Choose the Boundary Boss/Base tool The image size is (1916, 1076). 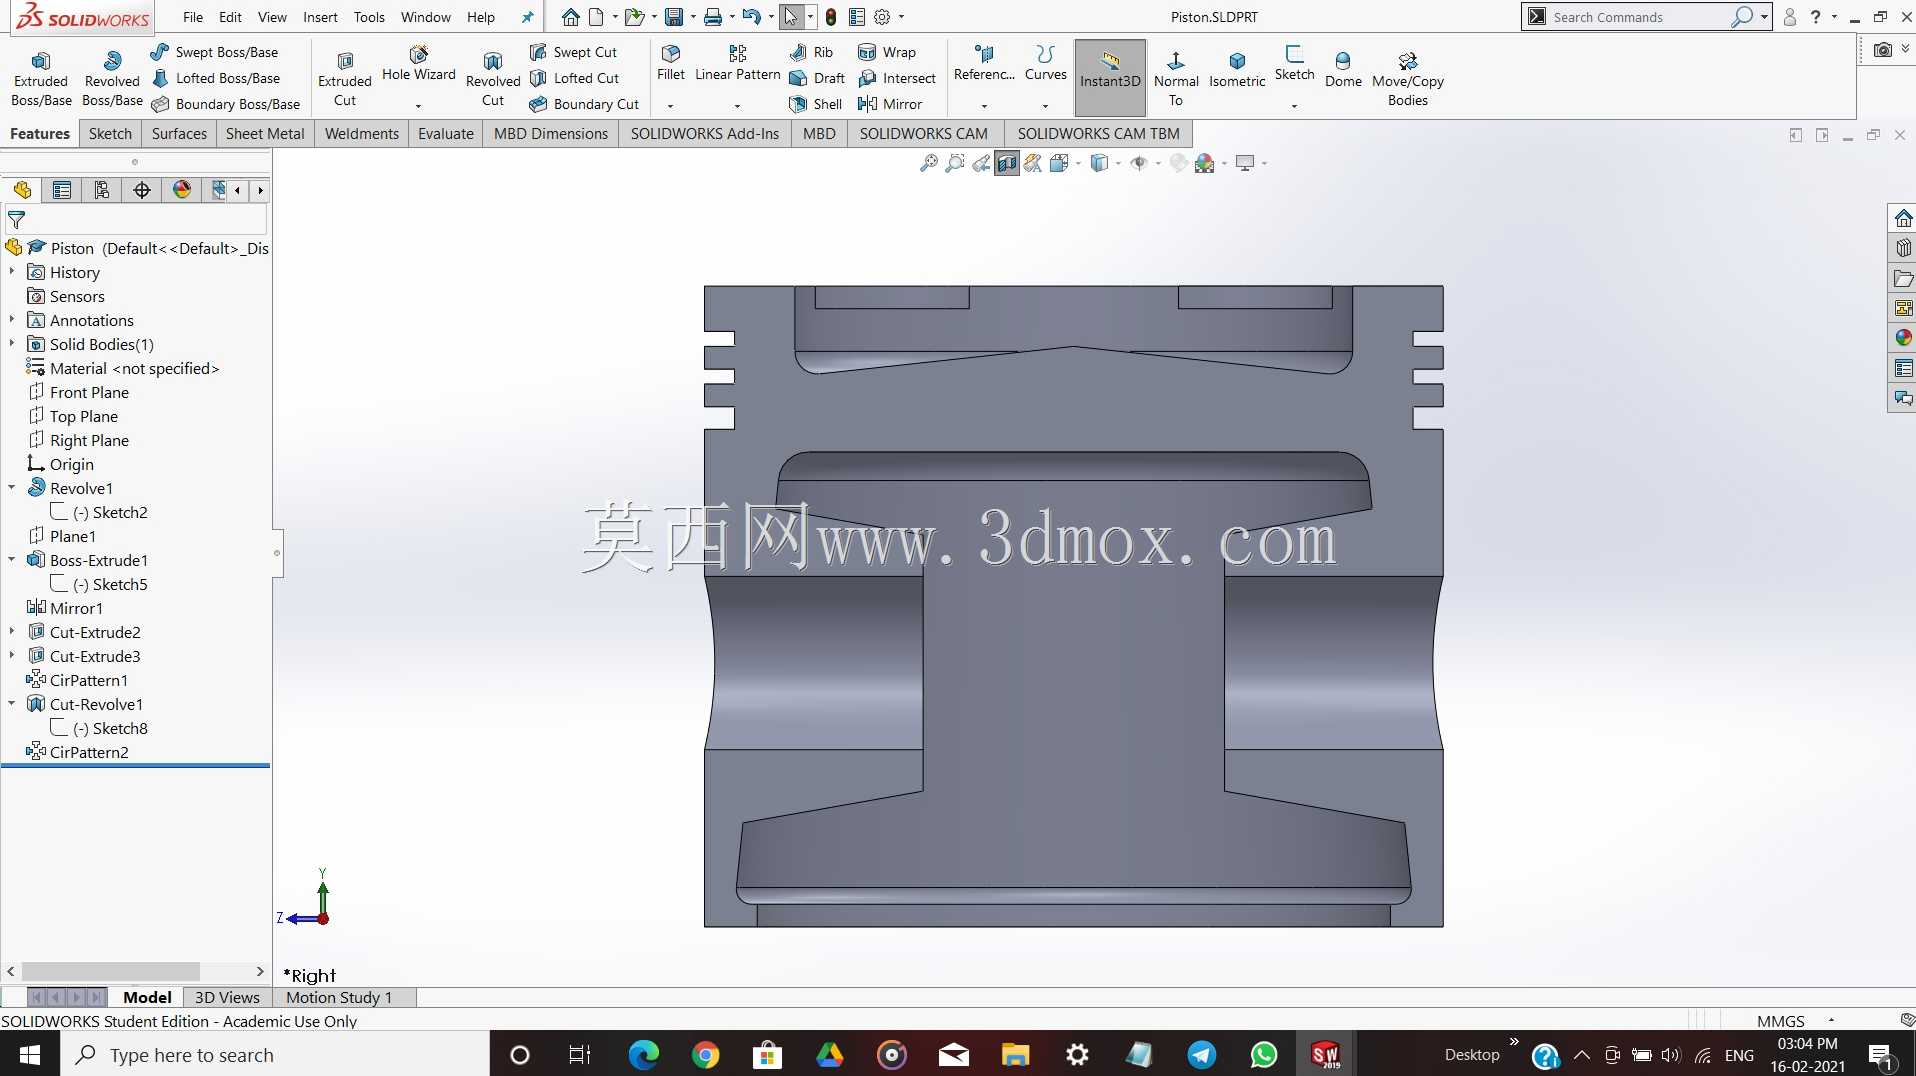point(226,104)
